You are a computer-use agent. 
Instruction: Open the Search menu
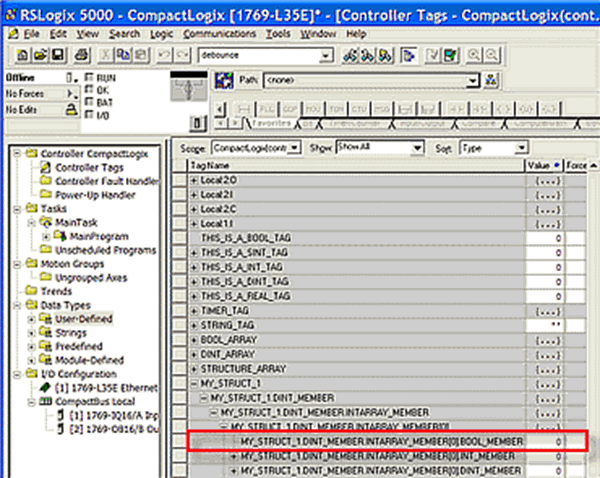pyautogui.click(x=124, y=34)
